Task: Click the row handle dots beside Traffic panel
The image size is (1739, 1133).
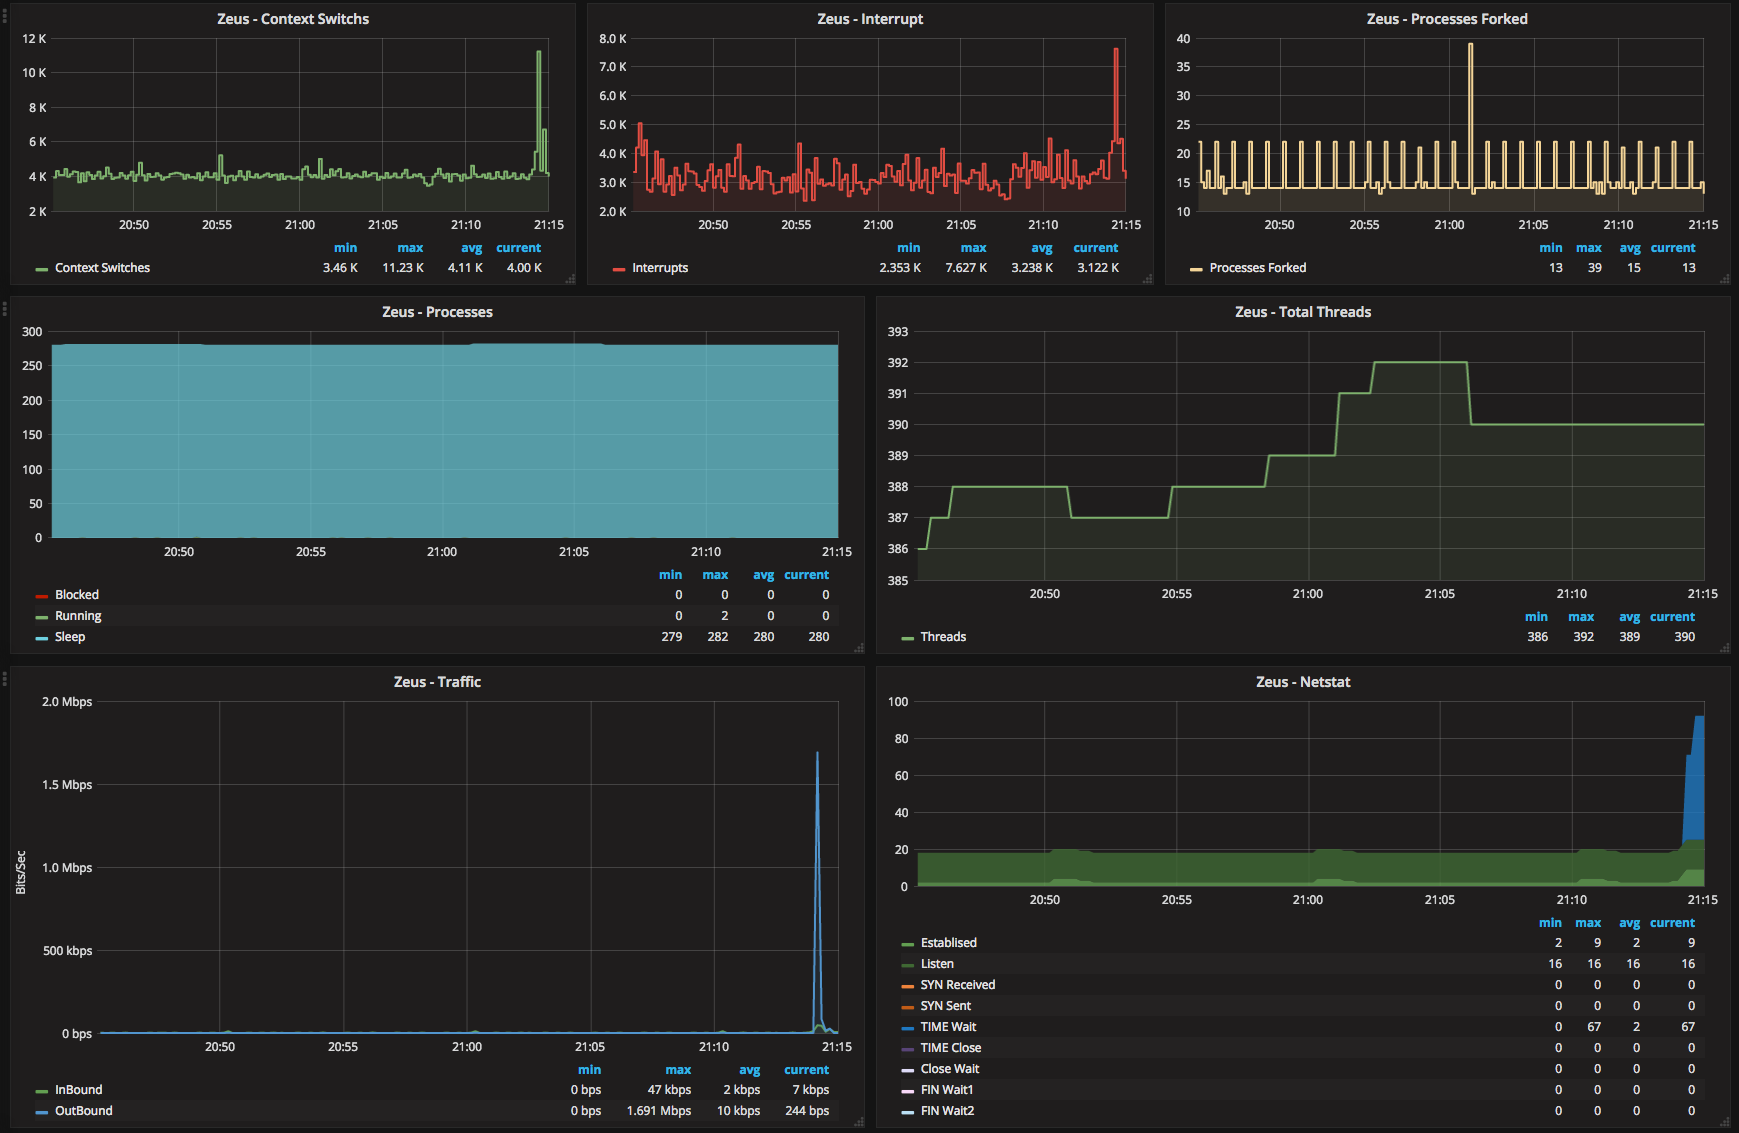Action: (5, 679)
